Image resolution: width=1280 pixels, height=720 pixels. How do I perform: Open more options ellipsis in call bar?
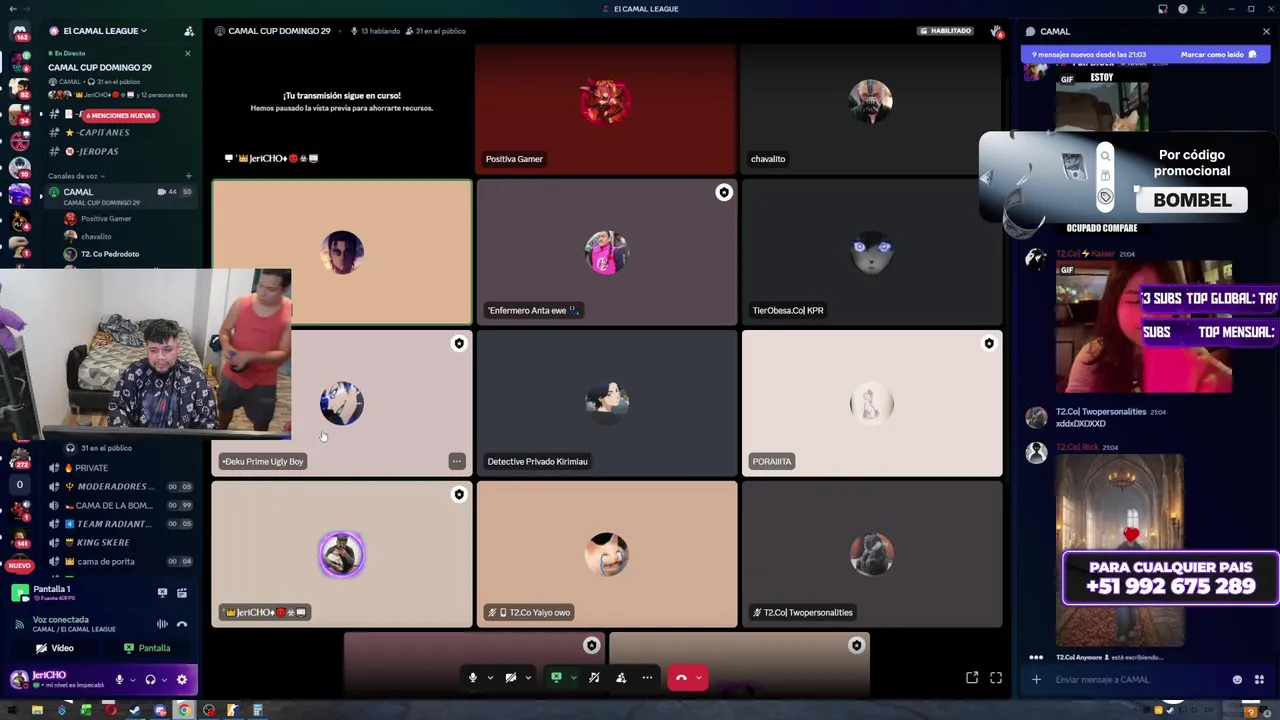tap(647, 677)
